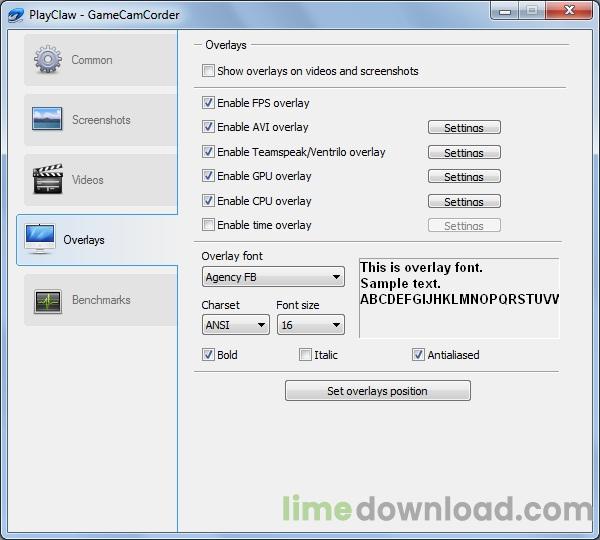
Task: Switch to the Screenshots tab
Action: coord(101,120)
